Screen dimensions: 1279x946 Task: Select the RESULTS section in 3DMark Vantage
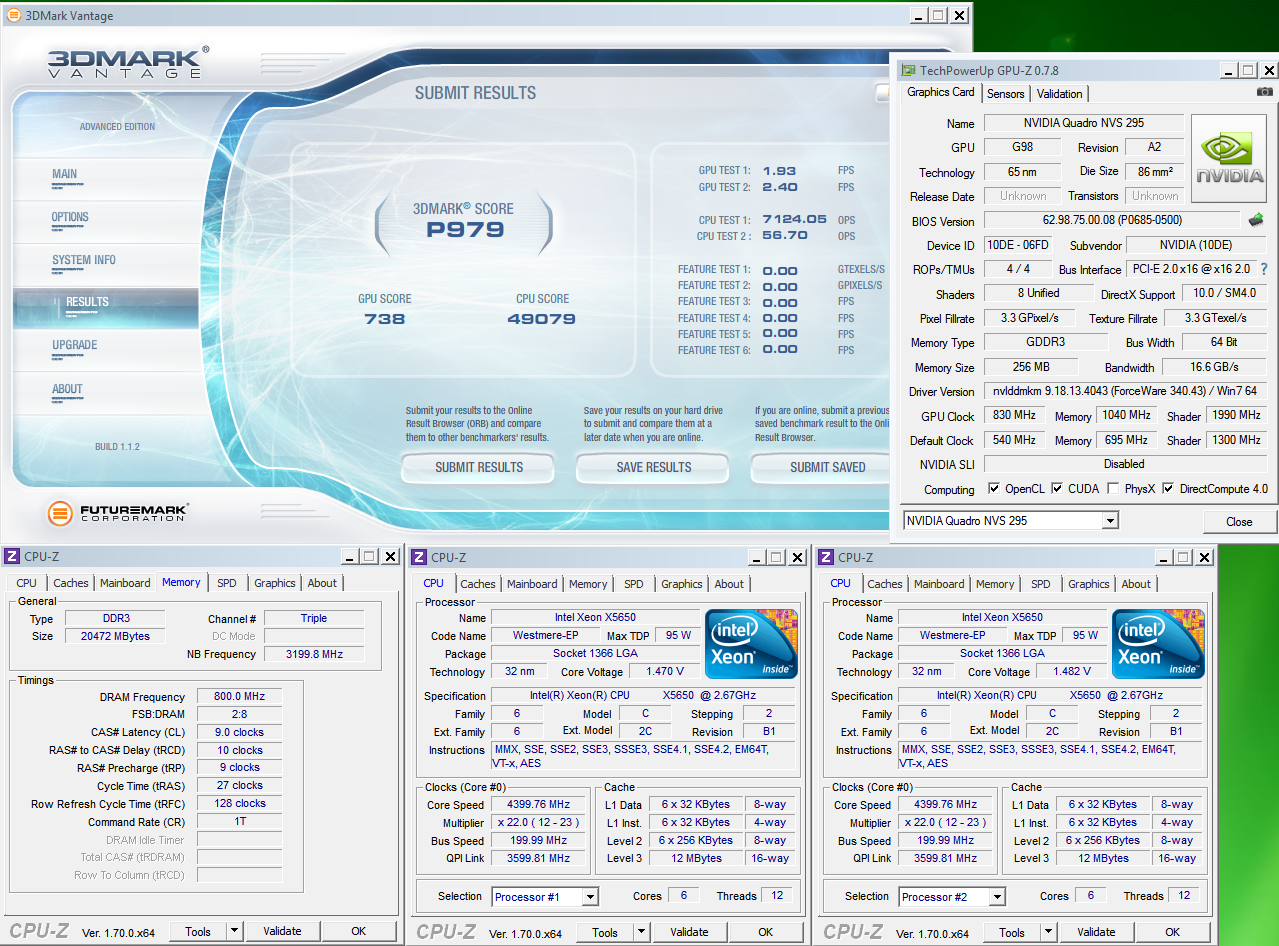[x=105, y=306]
